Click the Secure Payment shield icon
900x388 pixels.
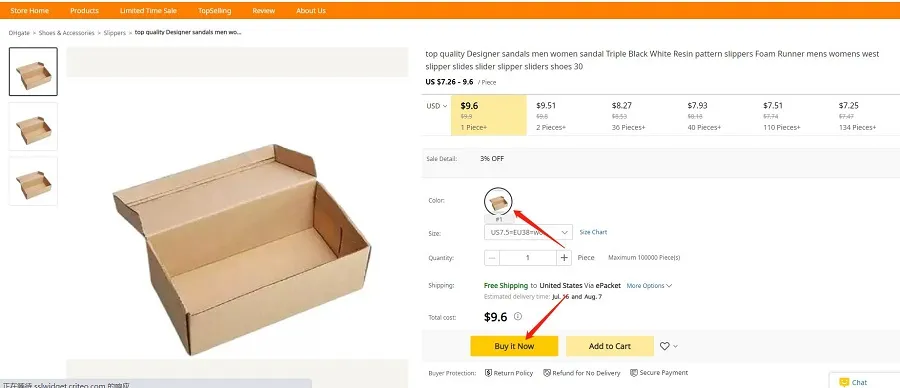click(634, 373)
